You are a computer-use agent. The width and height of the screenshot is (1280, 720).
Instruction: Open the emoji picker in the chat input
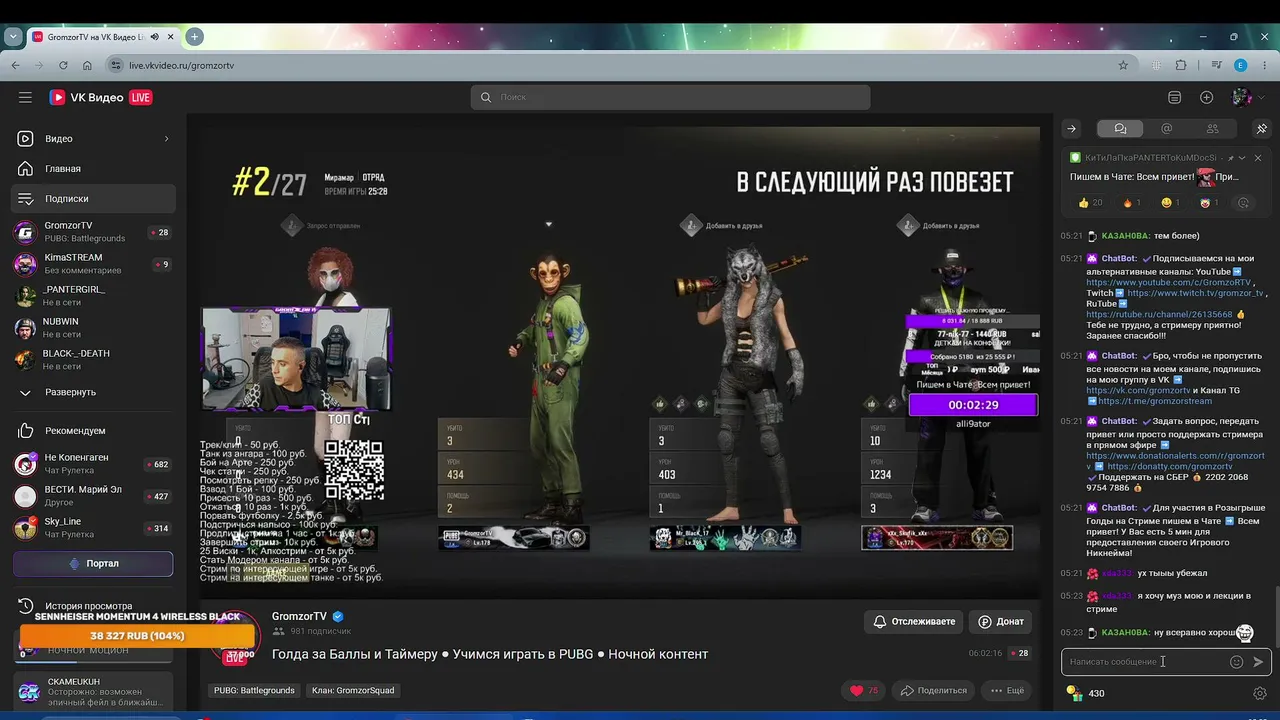[1237, 662]
